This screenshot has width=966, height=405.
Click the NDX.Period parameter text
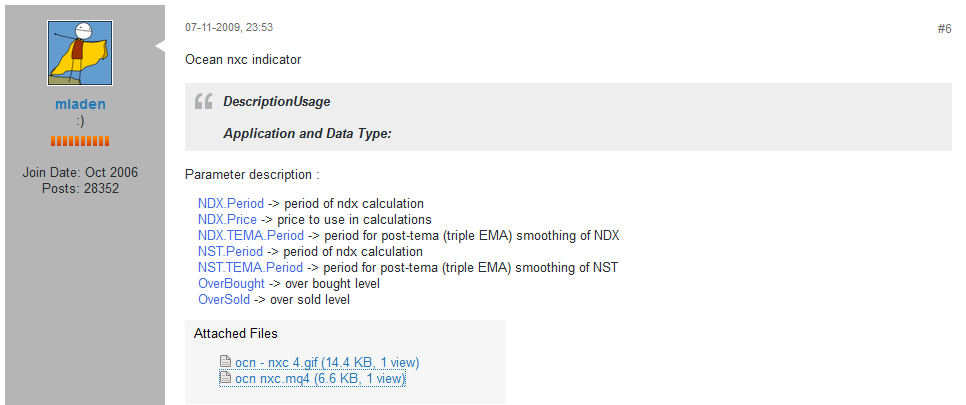point(231,203)
